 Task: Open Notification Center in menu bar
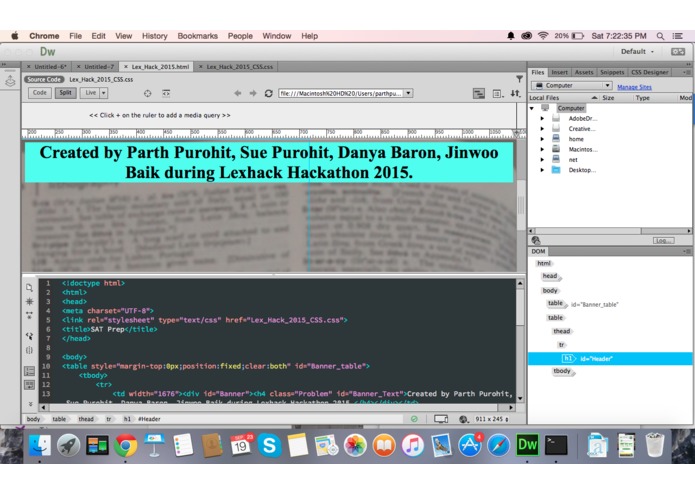pos(677,36)
